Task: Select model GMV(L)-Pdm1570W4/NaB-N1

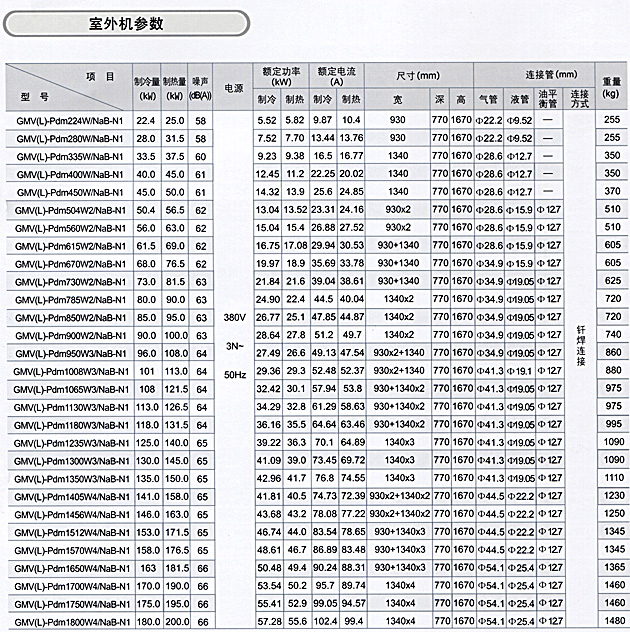Action: (x=71, y=551)
